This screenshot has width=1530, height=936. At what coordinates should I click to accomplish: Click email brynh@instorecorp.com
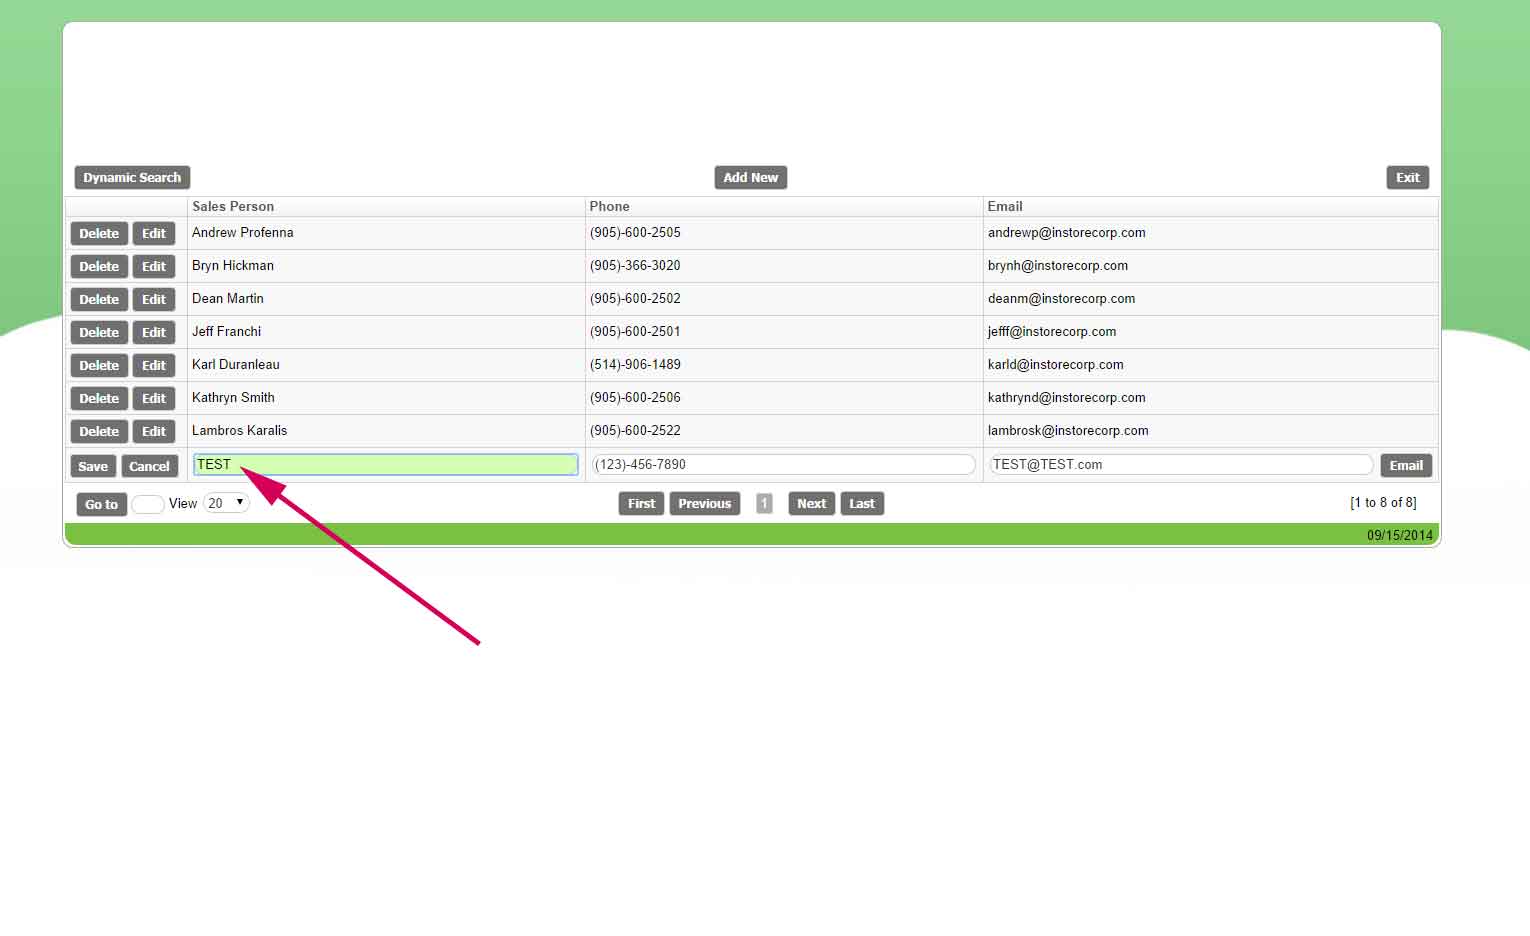pyautogui.click(x=1058, y=266)
